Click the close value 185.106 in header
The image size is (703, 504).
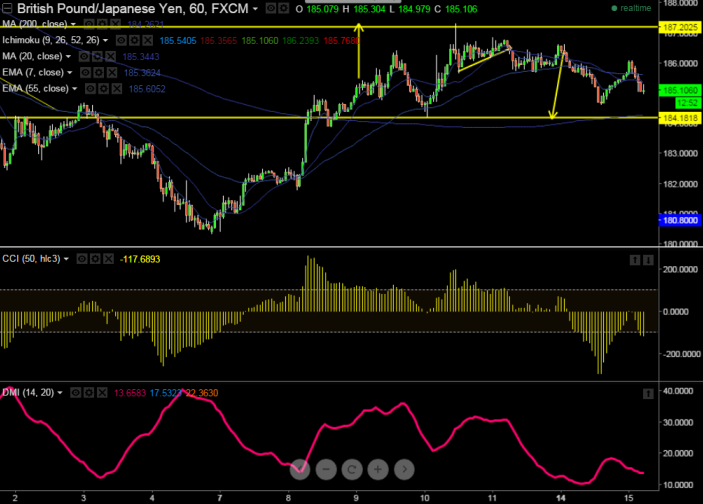click(461, 9)
